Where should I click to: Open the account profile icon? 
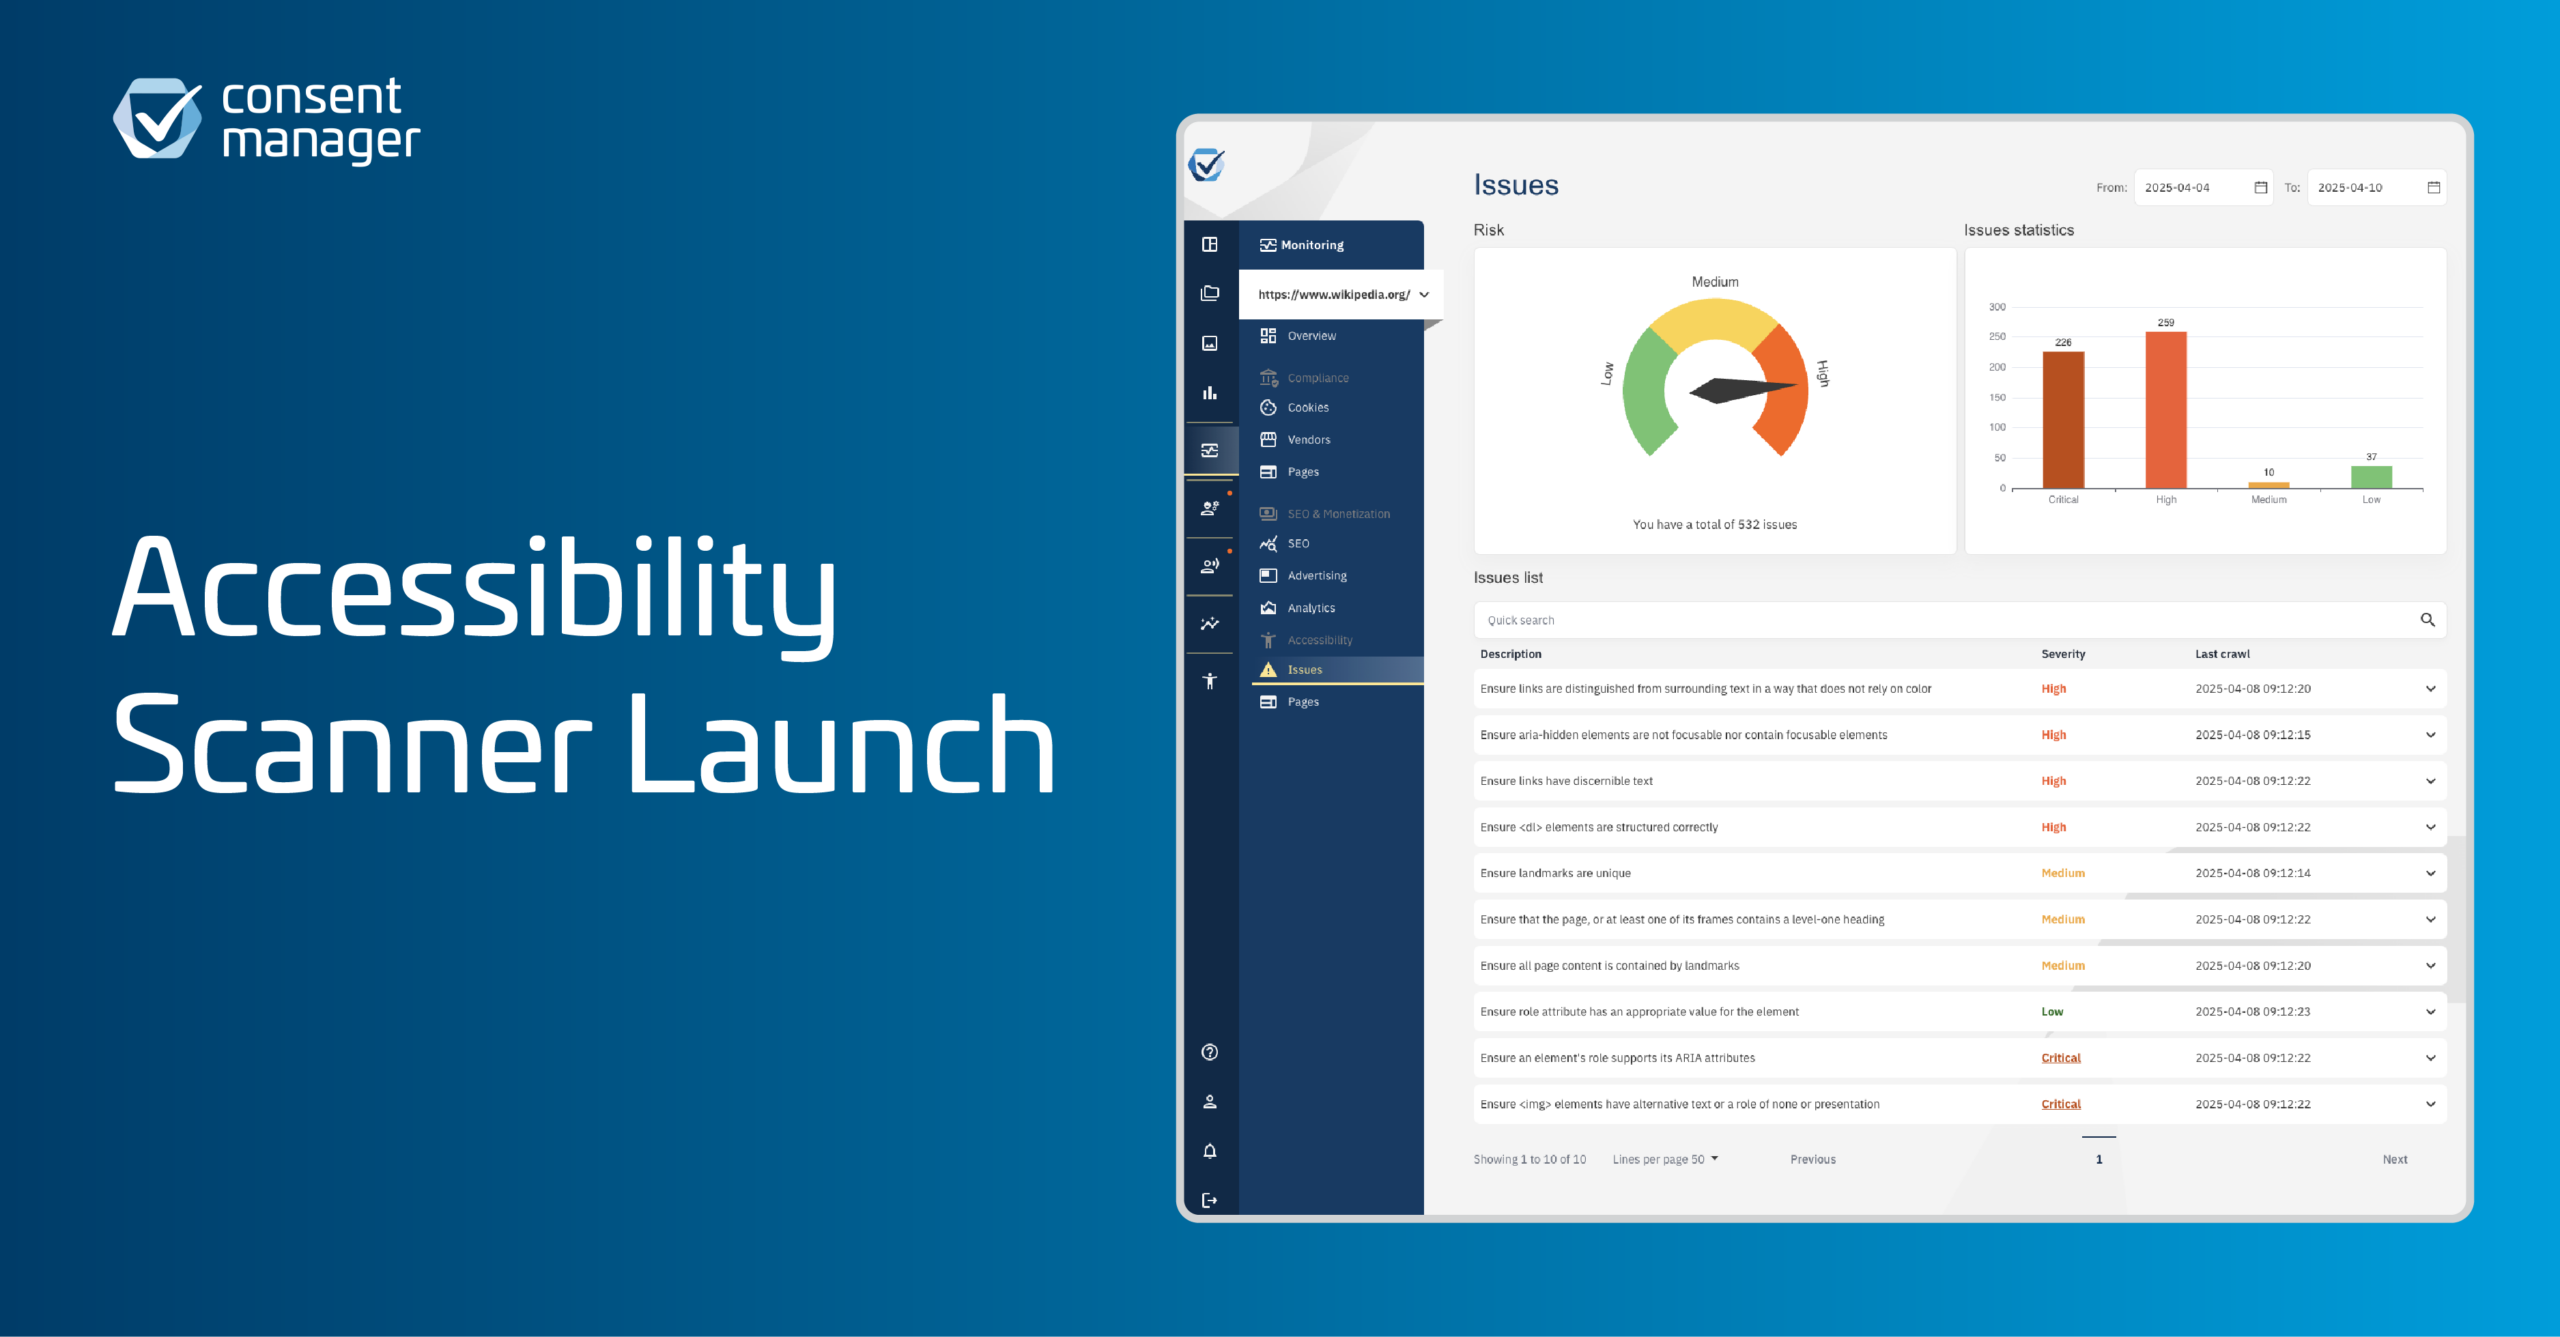(x=1210, y=1102)
